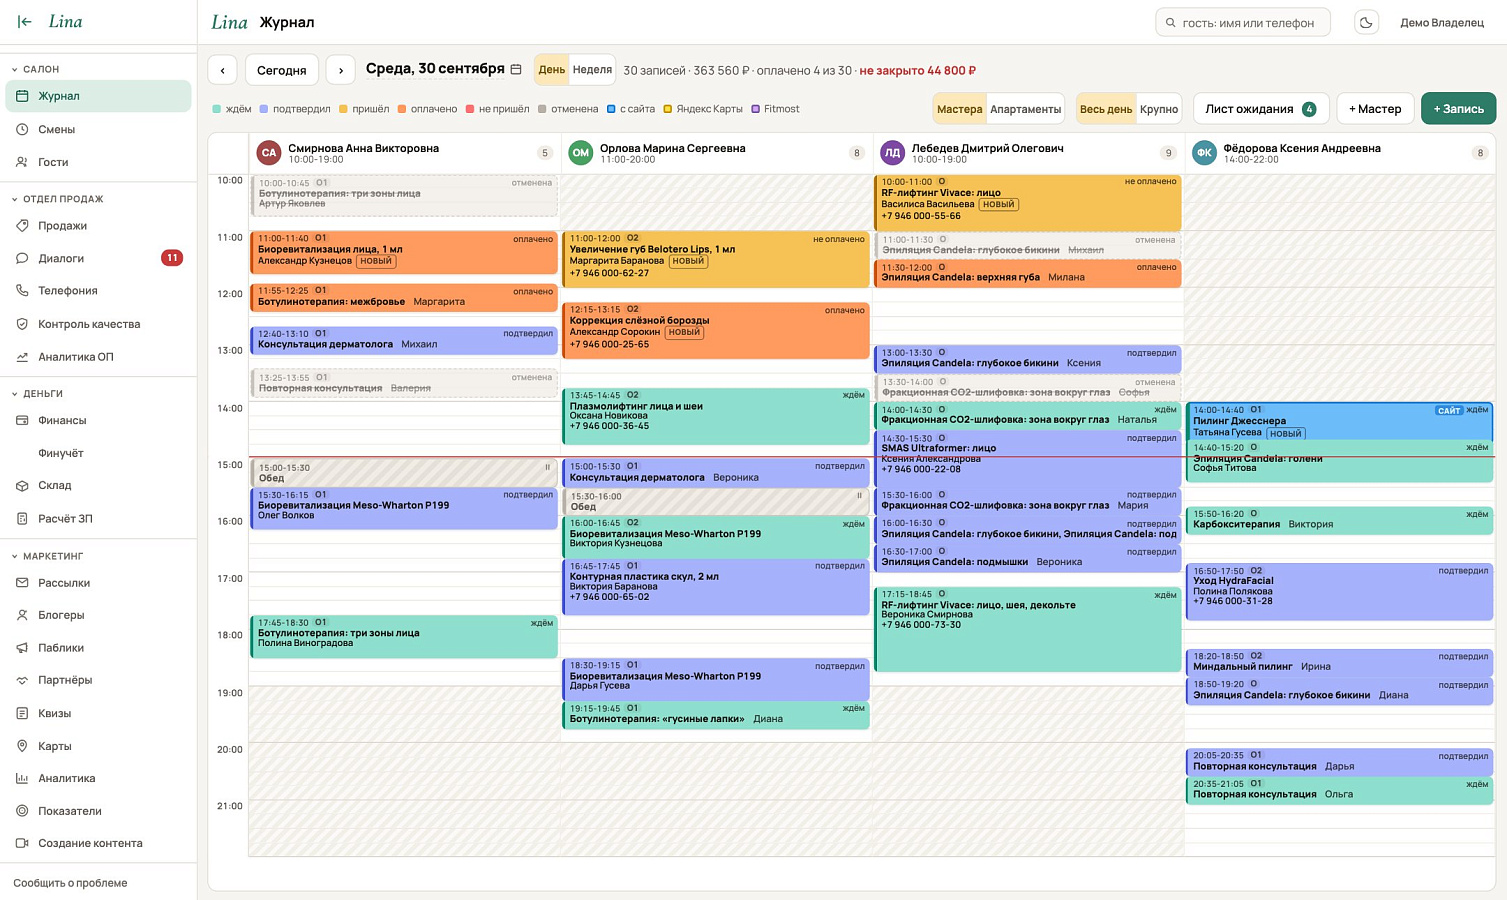The image size is (1507, 900).
Task: Focus the guest search field
Action: pyautogui.click(x=1243, y=22)
